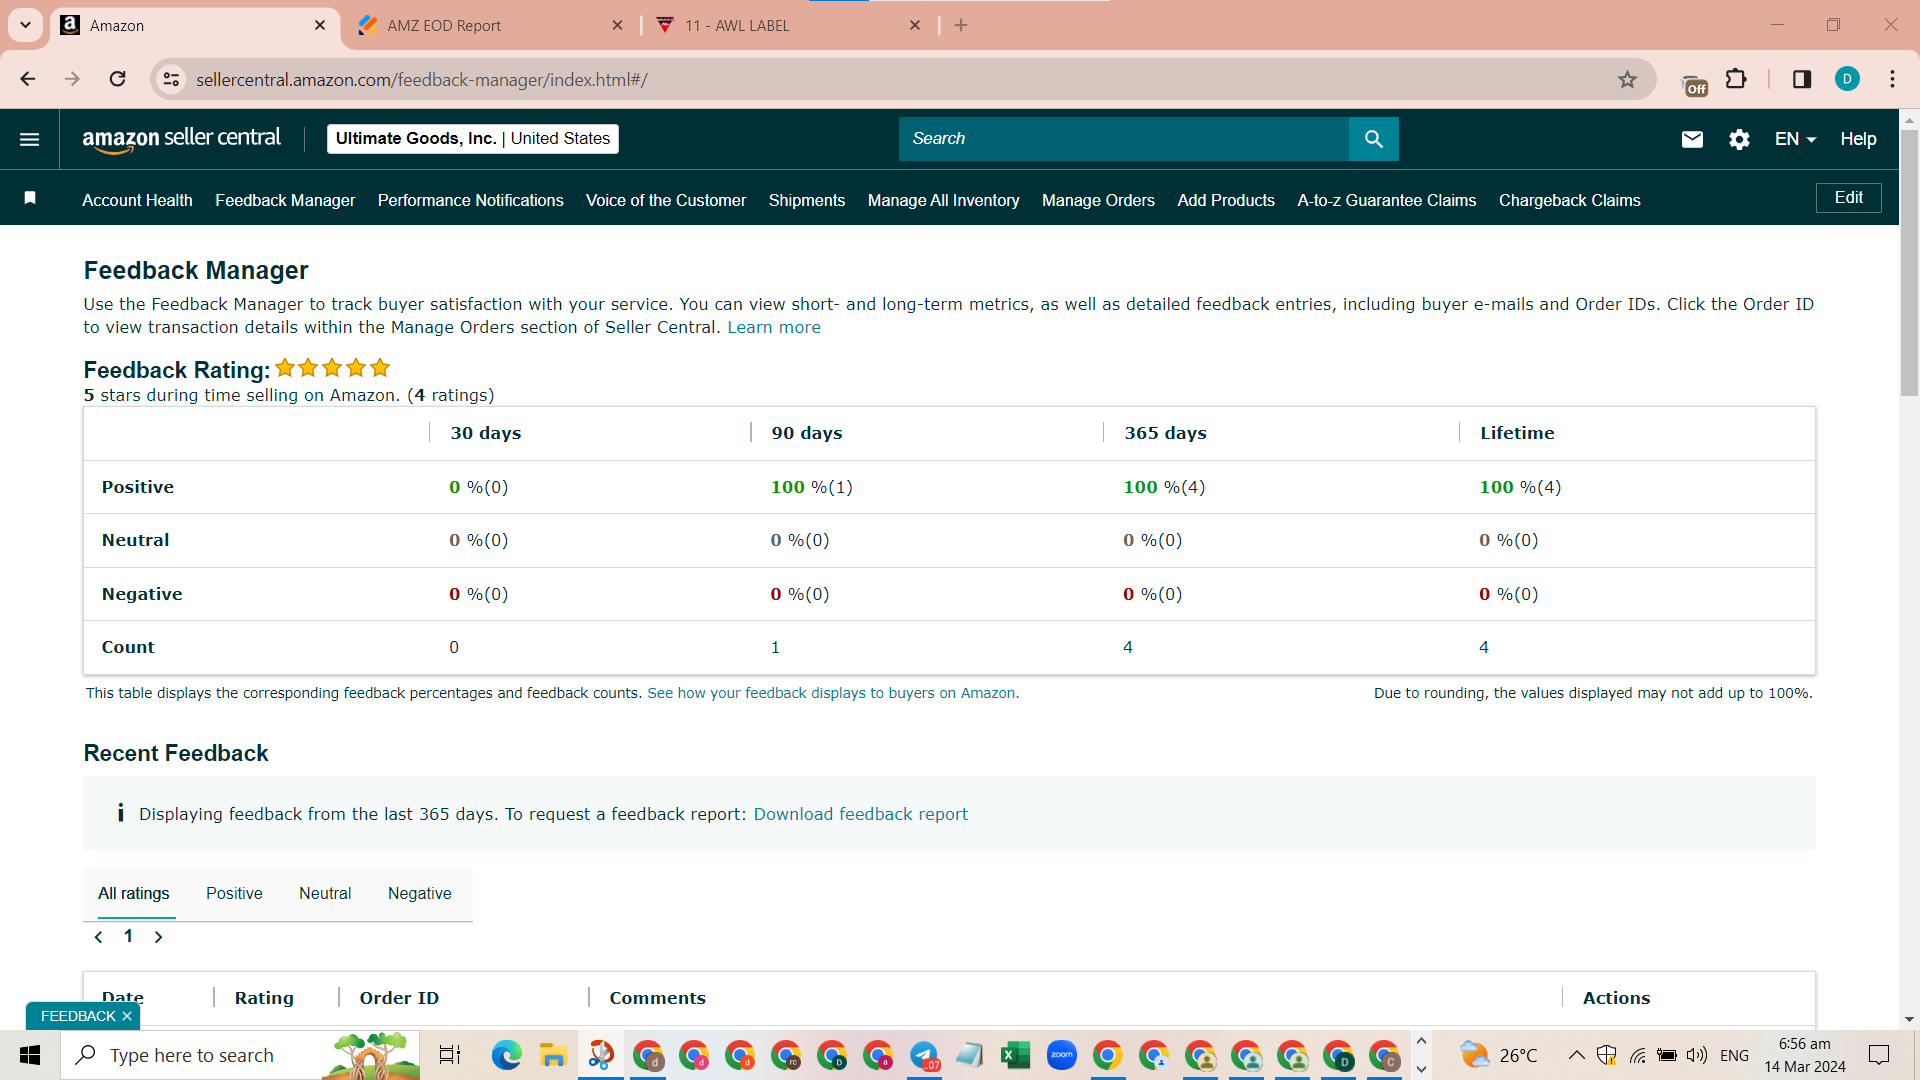Image resolution: width=1920 pixels, height=1080 pixels.
Task: Select the Positive feedback tab
Action: point(234,893)
